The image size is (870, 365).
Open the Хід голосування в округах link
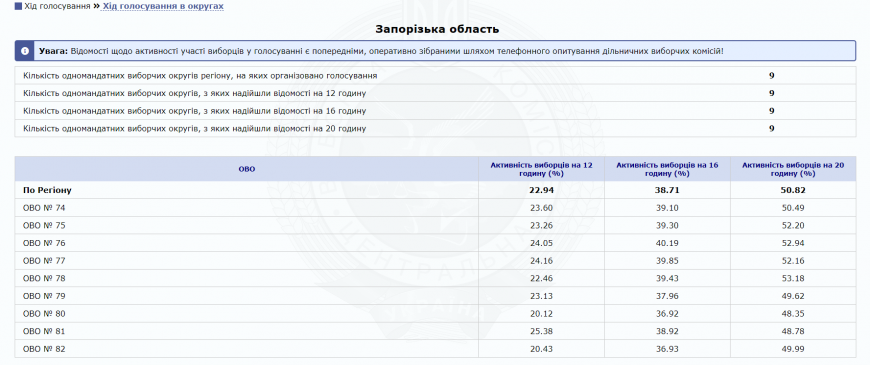click(x=163, y=6)
